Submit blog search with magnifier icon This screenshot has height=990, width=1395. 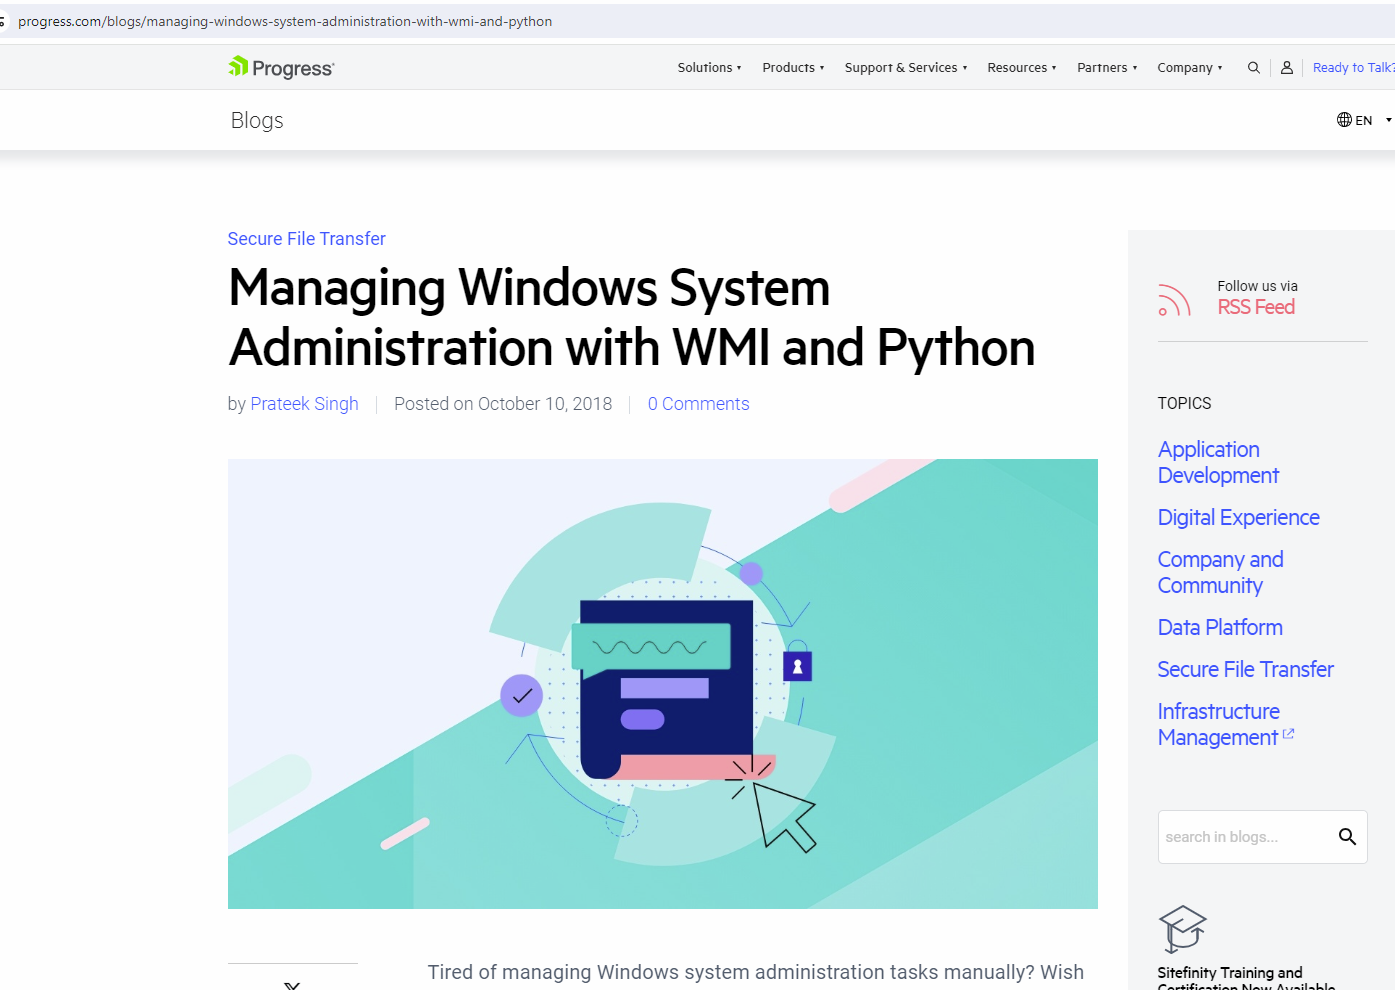(x=1347, y=837)
